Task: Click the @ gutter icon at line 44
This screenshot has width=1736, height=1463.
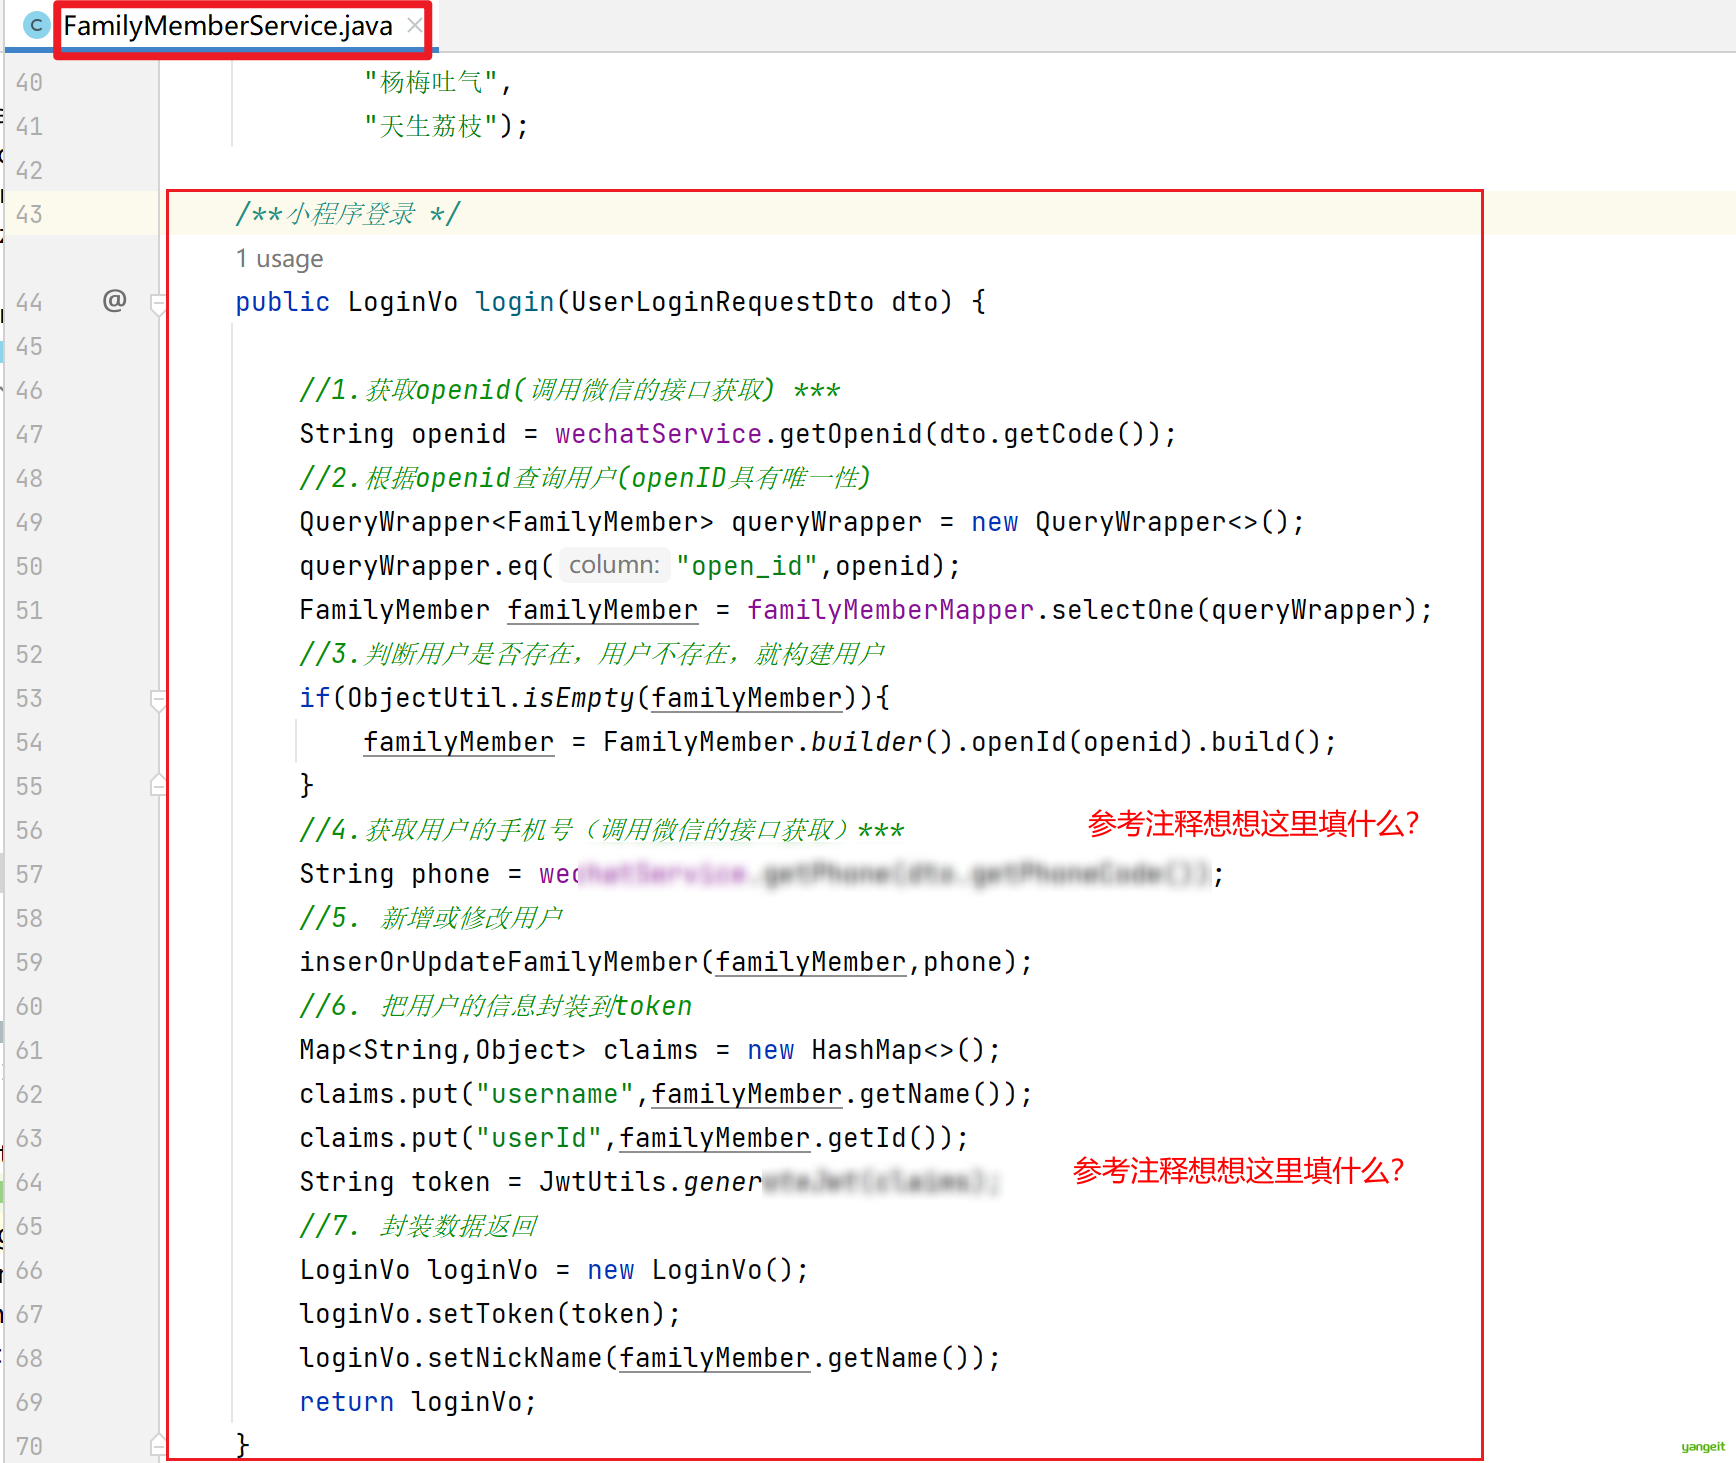Action: point(115,300)
